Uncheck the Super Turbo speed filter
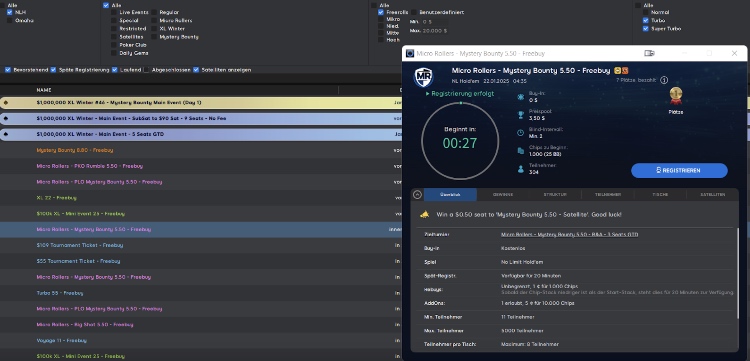 click(645, 29)
